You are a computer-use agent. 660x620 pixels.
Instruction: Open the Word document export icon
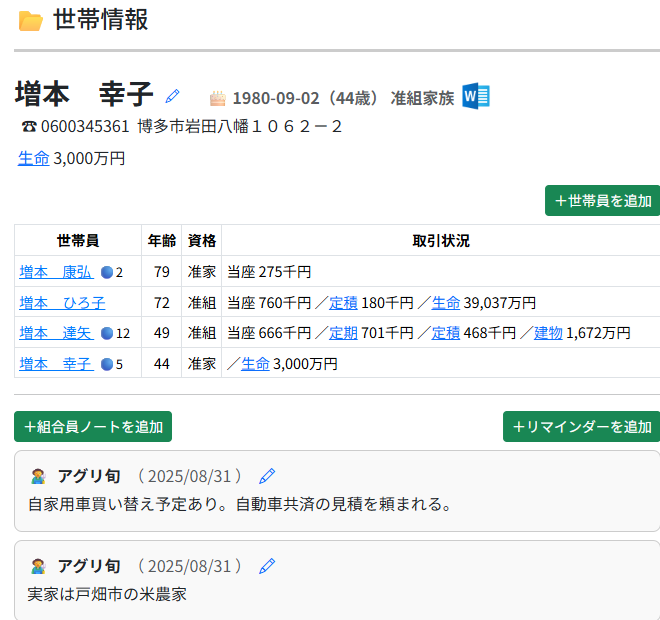(476, 97)
